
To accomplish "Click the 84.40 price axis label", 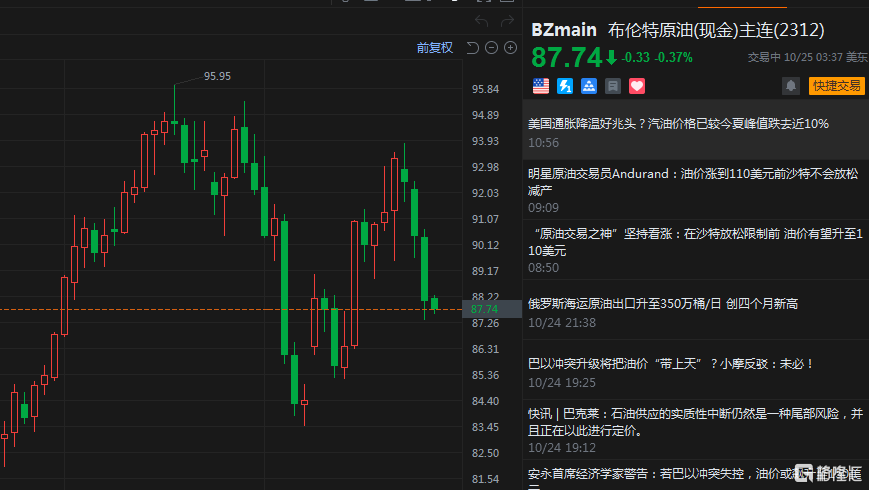I will 485,401.
